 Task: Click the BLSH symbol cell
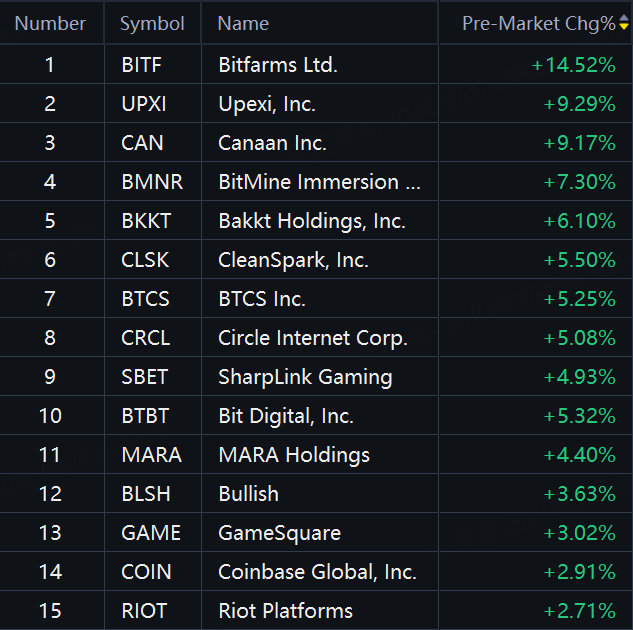[146, 494]
